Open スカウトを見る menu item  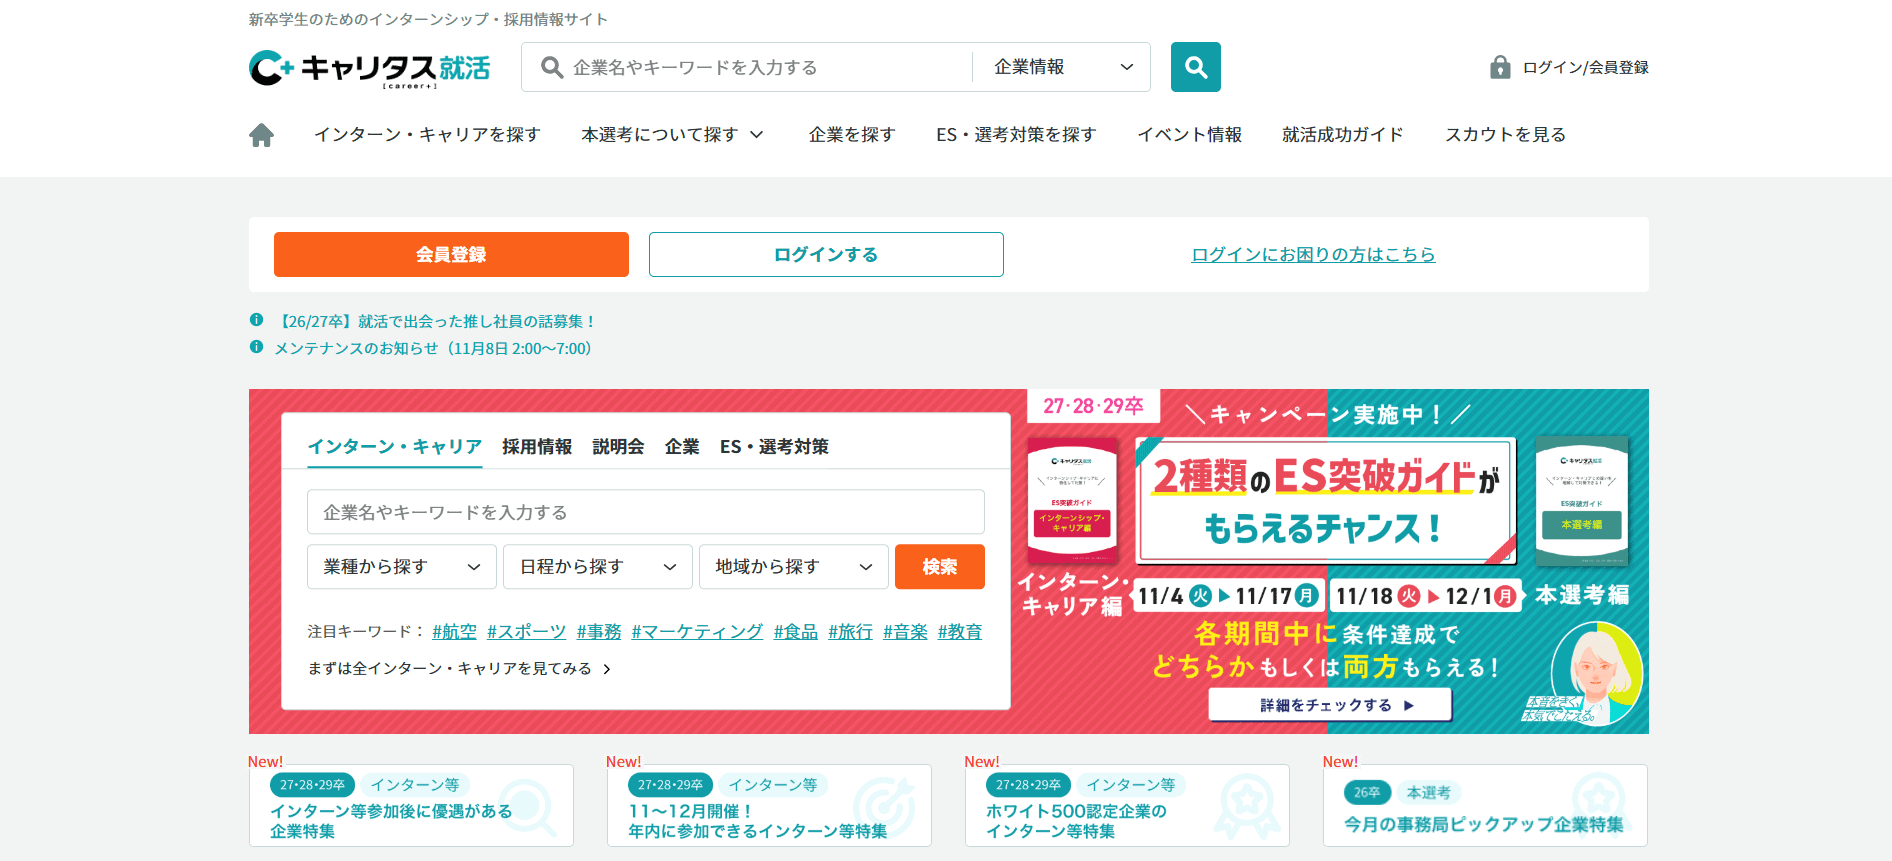coord(1505,135)
